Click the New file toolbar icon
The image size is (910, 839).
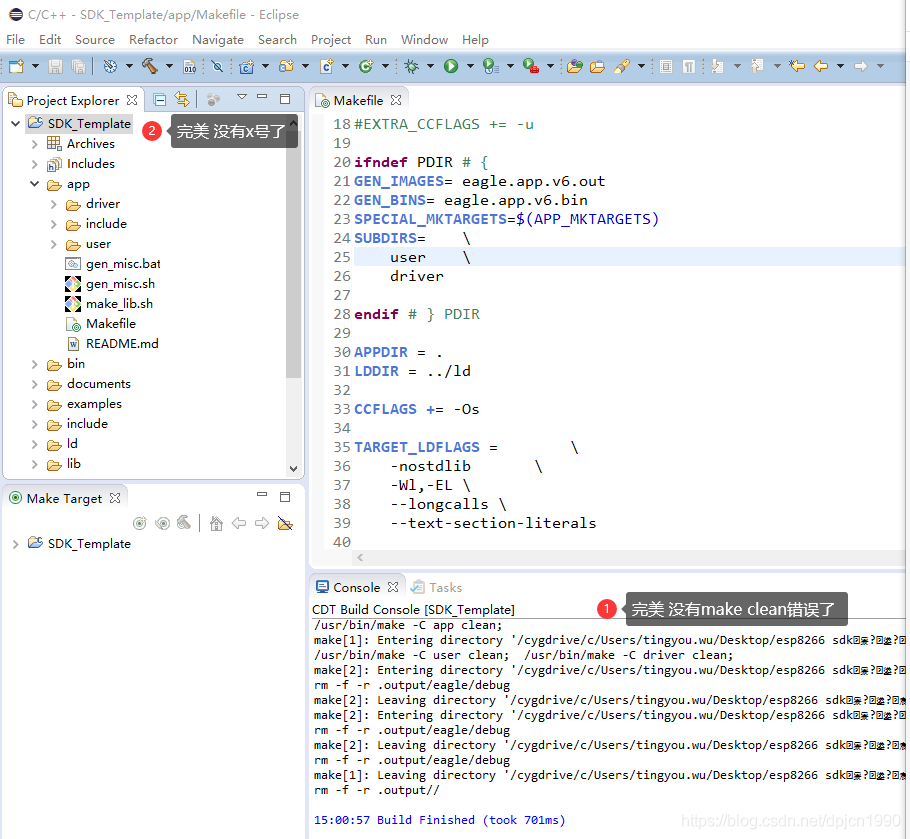[x=16, y=66]
